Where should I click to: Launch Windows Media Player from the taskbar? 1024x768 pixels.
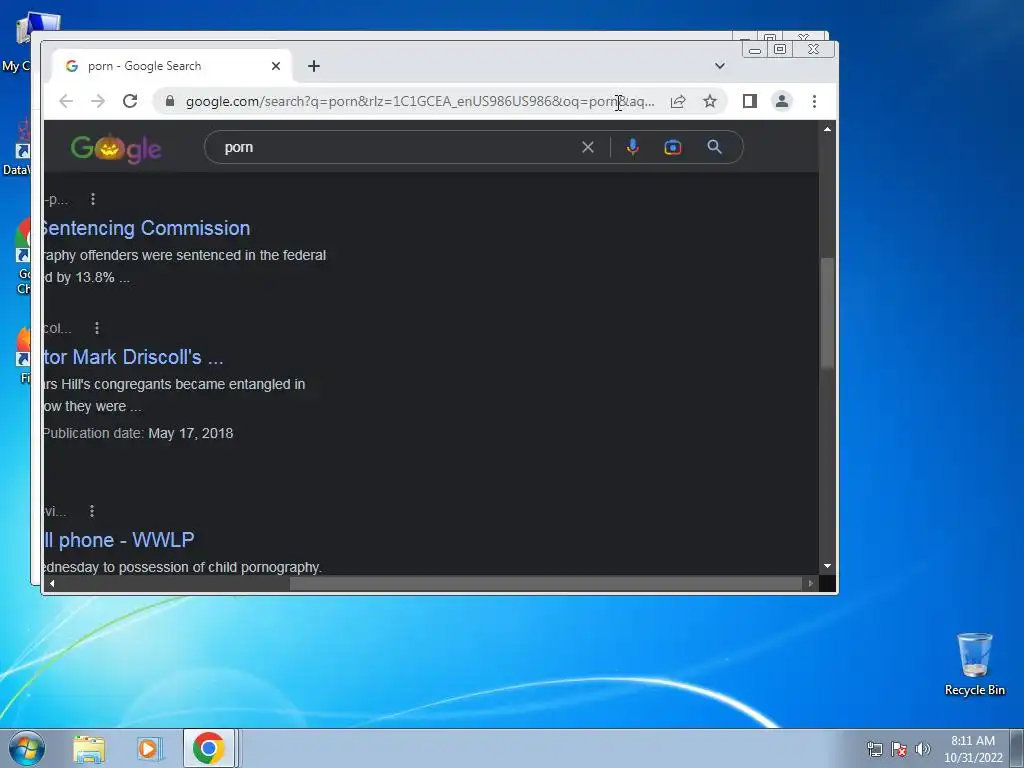(x=148, y=748)
